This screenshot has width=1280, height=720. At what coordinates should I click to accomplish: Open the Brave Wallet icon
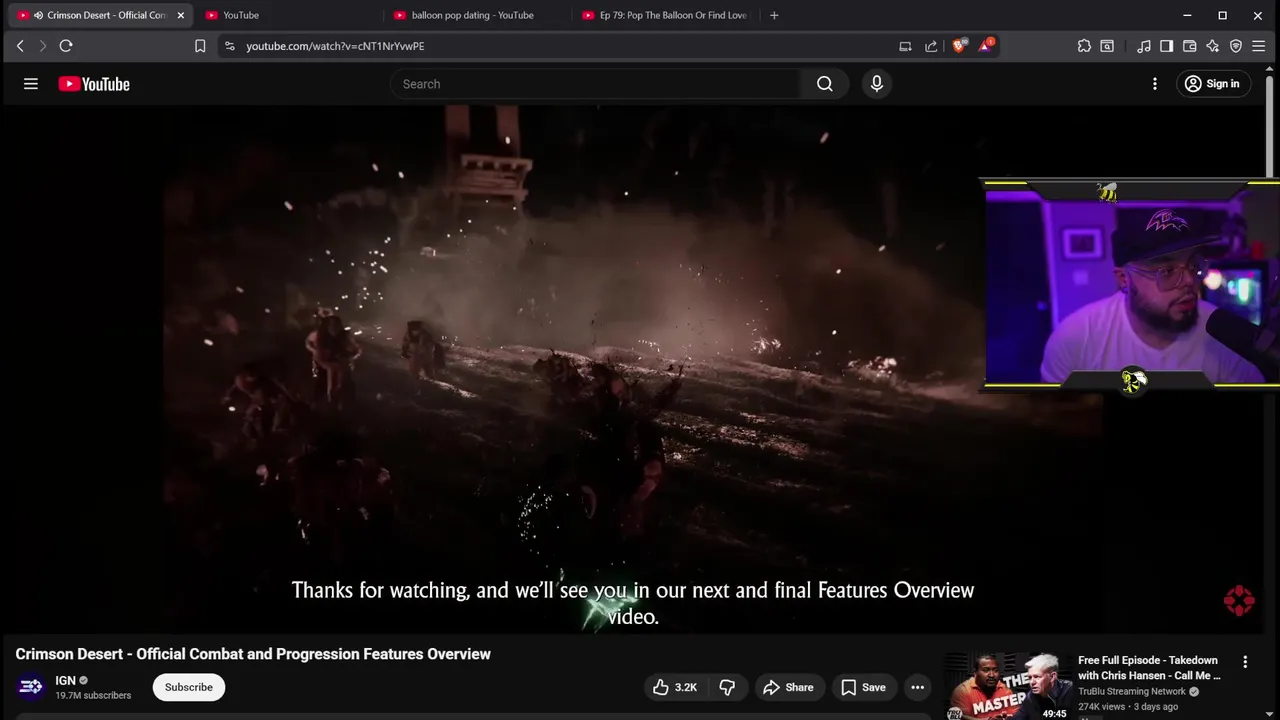coord(1189,46)
